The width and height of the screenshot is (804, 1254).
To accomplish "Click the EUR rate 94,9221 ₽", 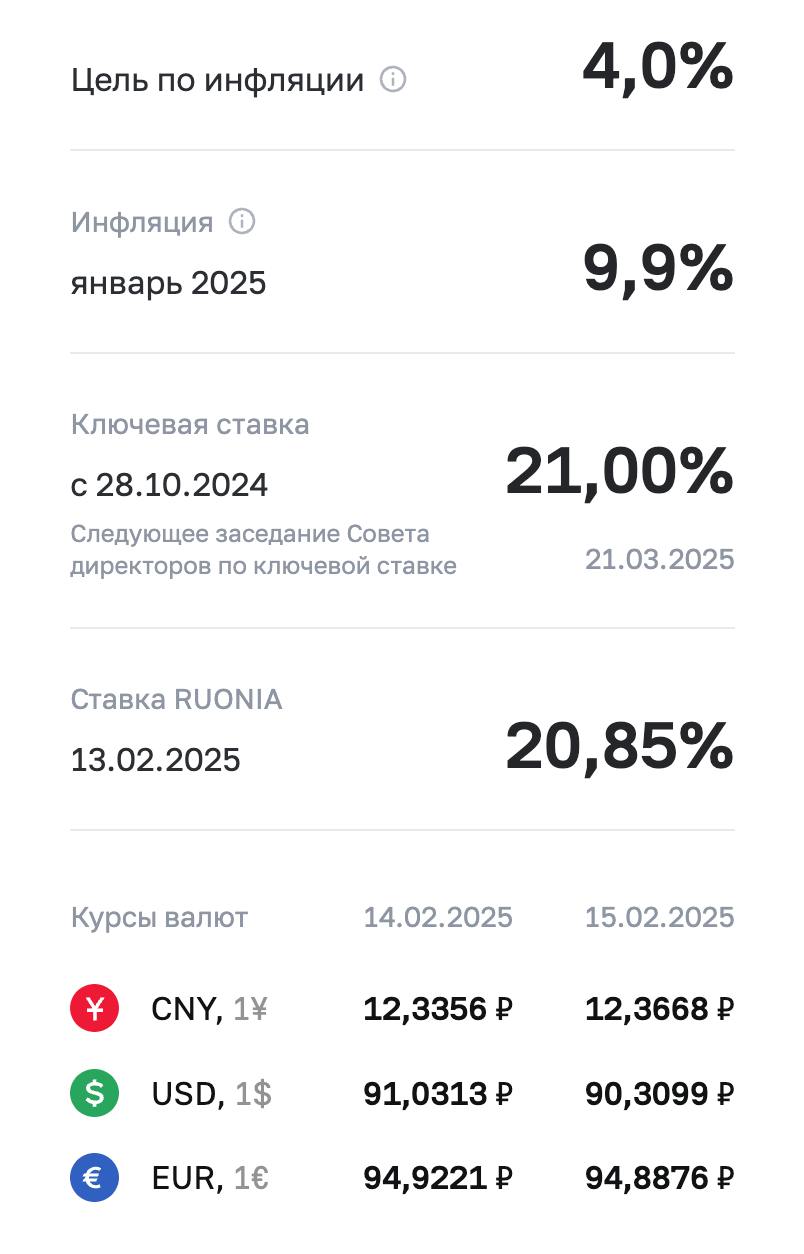I will point(438,1178).
